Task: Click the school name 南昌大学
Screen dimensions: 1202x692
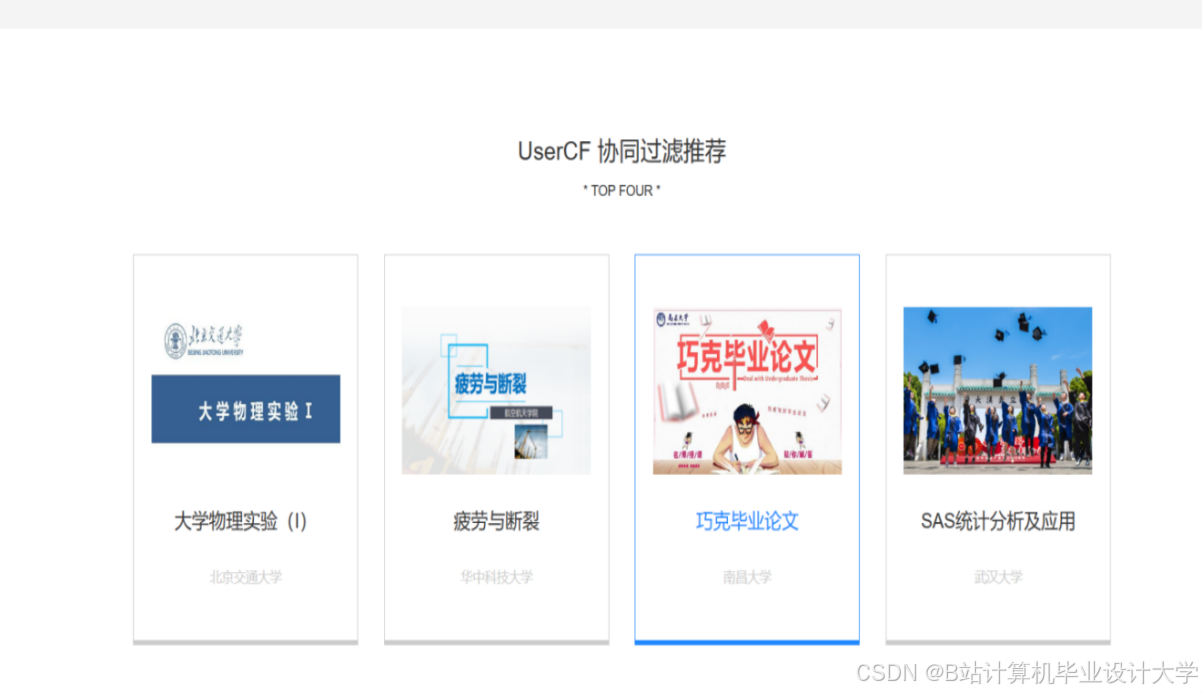Action: tap(747, 577)
